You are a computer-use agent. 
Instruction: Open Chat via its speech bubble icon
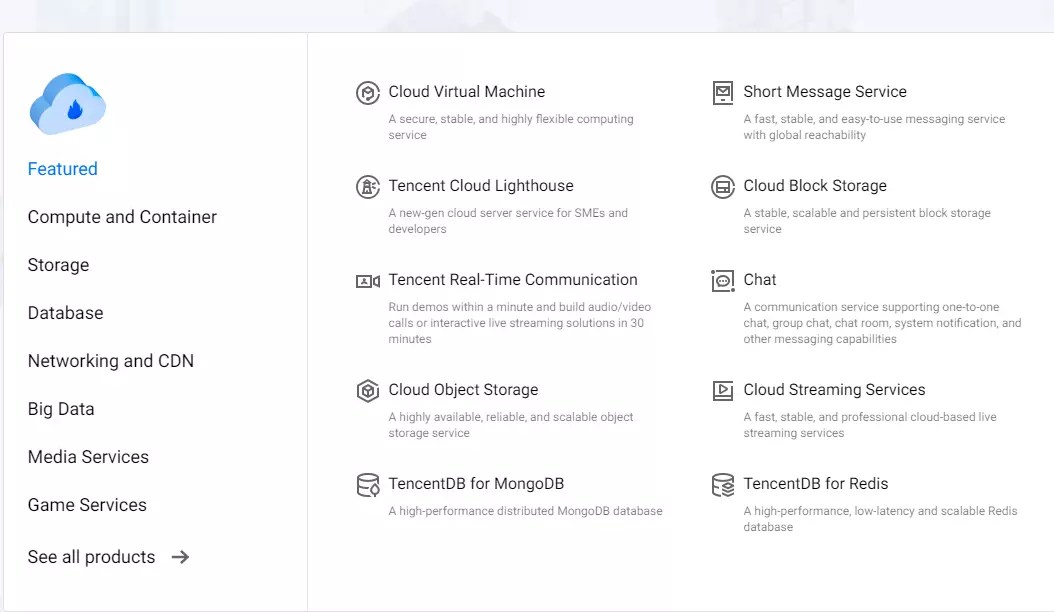[x=722, y=280]
